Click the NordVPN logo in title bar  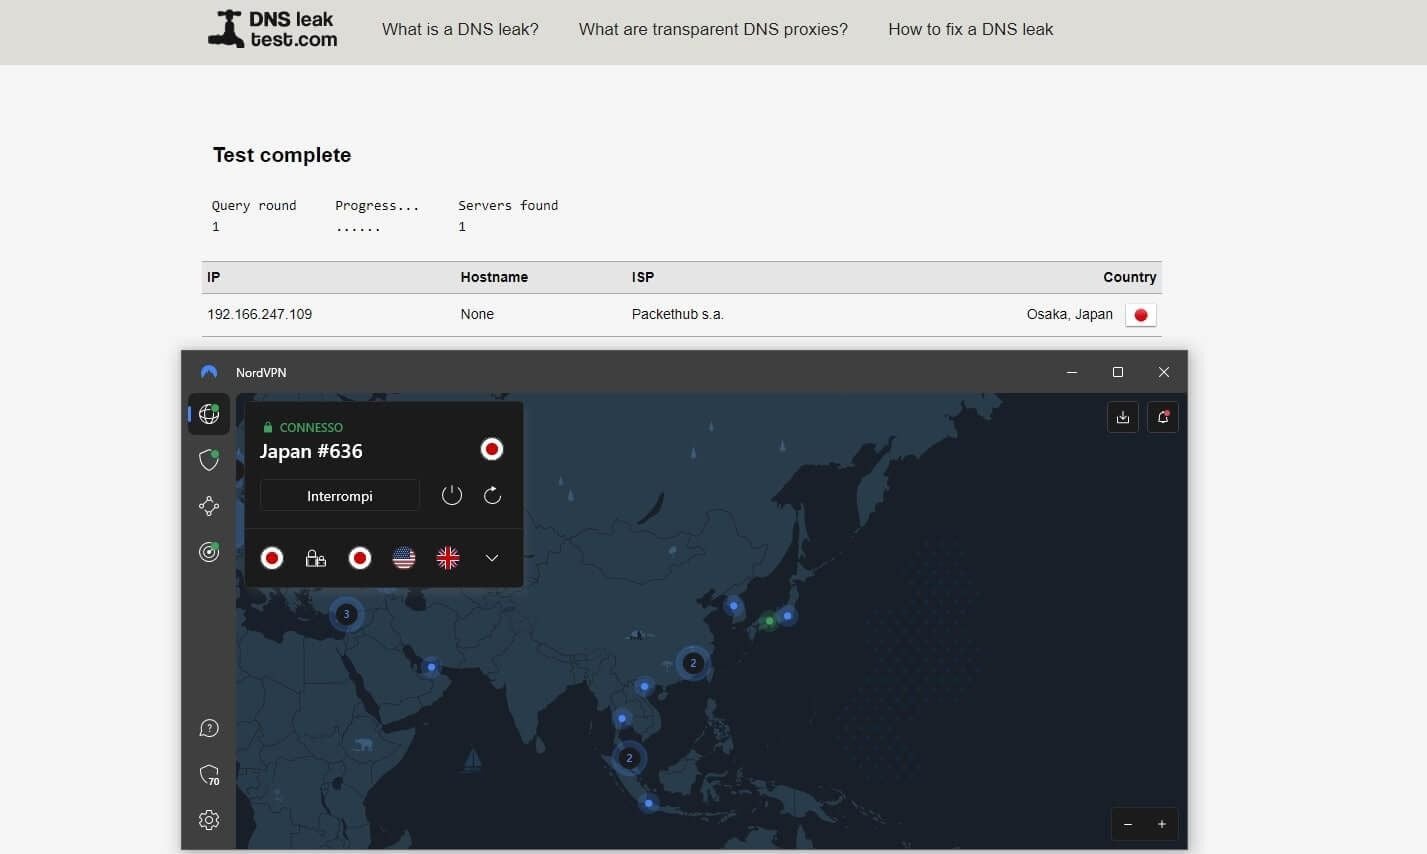click(x=209, y=372)
